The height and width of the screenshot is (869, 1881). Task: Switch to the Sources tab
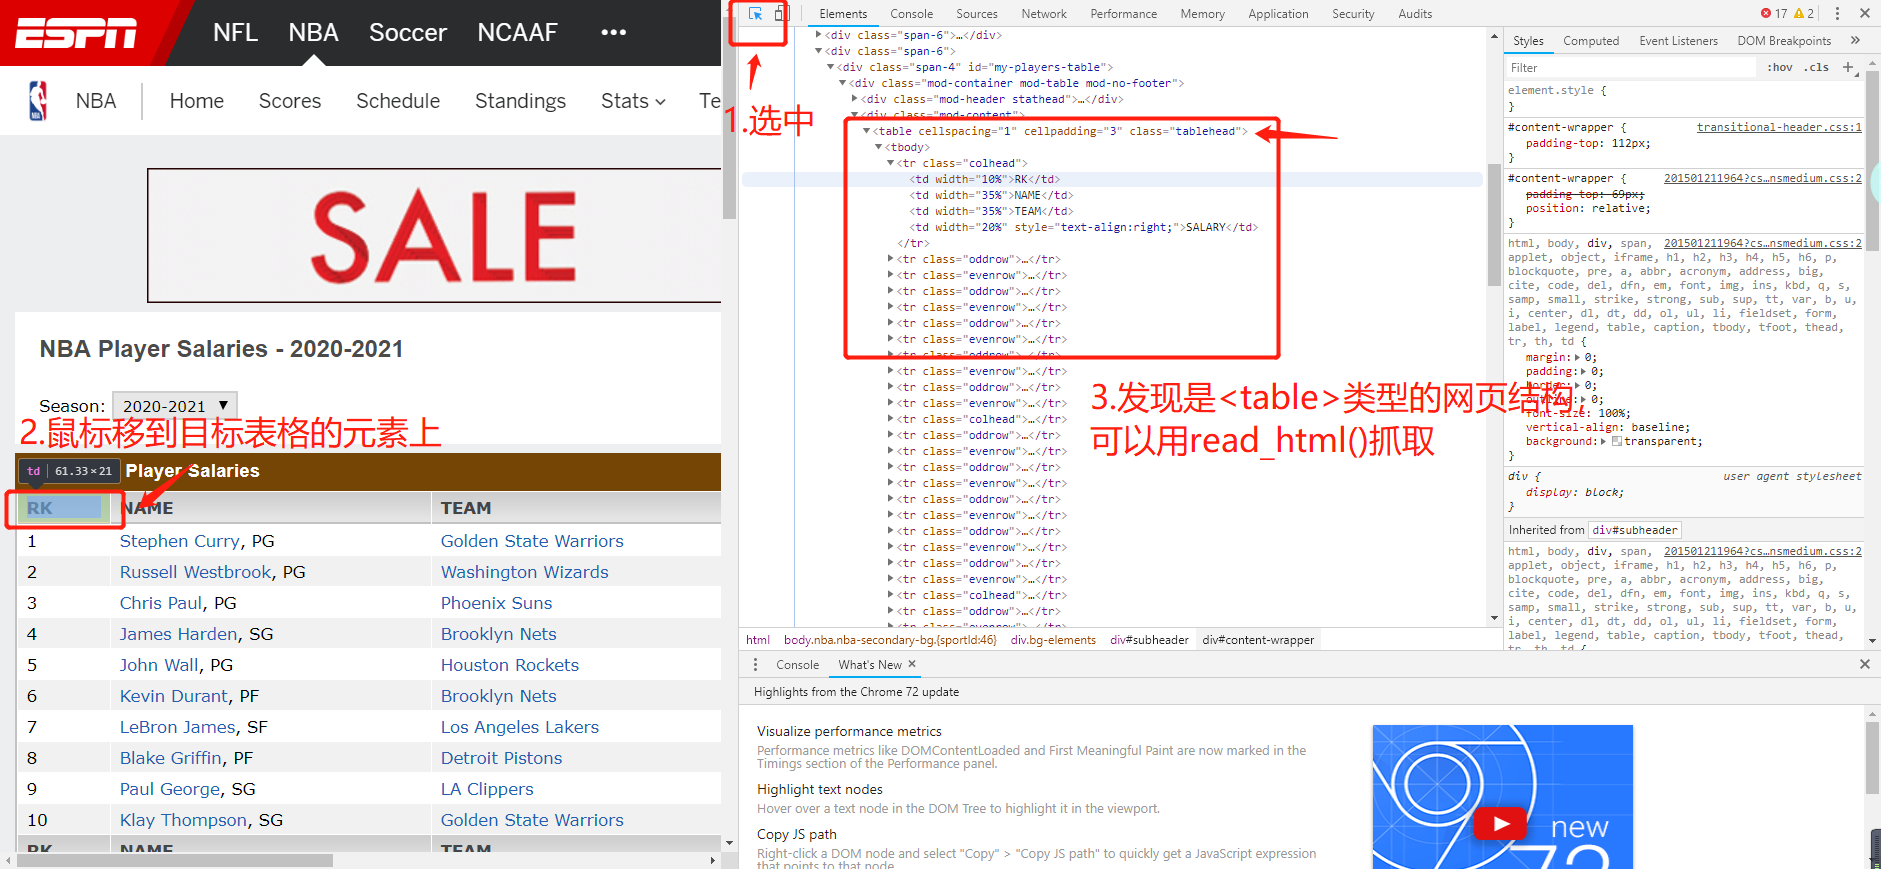977,13
